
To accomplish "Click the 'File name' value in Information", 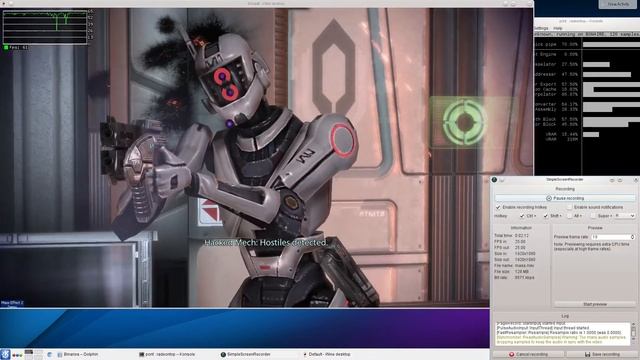I will click(x=524, y=265).
